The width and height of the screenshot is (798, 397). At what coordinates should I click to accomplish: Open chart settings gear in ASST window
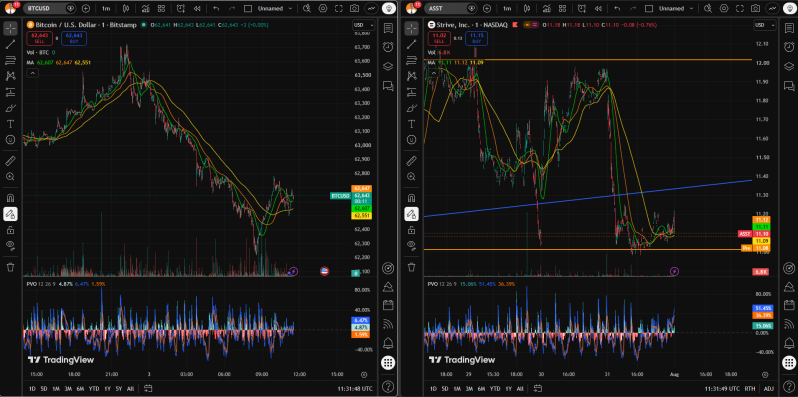pos(724,9)
